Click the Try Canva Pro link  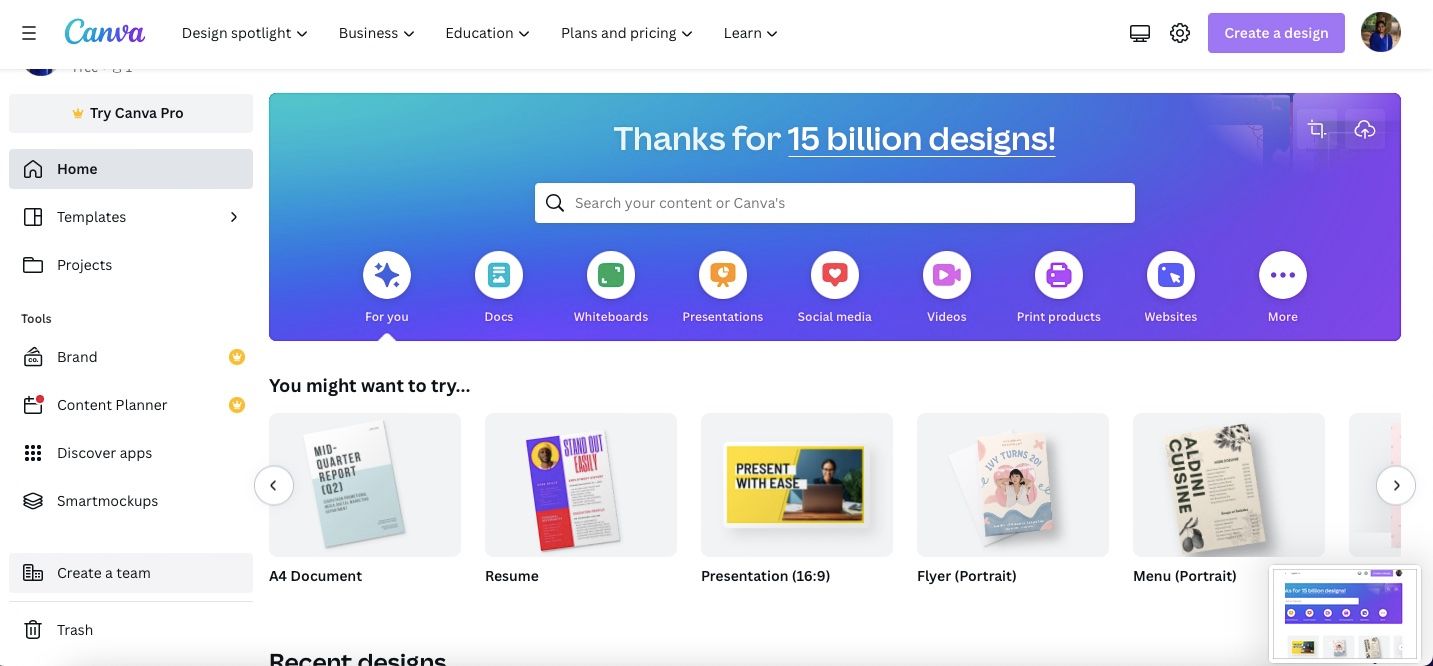click(131, 112)
